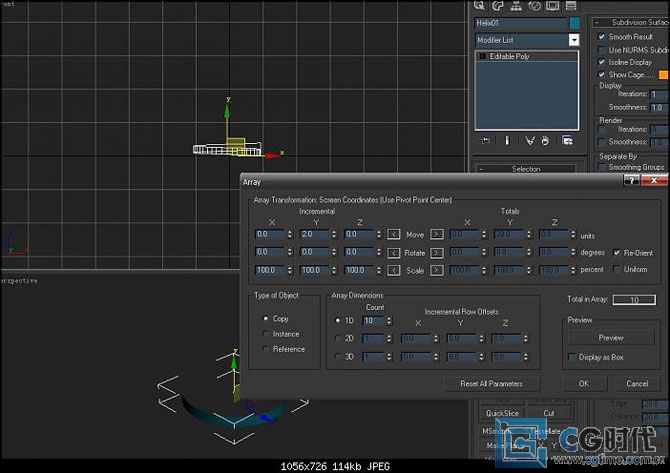The height and width of the screenshot is (473, 670).
Task: Click the Pin Stack icon
Action: click(x=485, y=141)
